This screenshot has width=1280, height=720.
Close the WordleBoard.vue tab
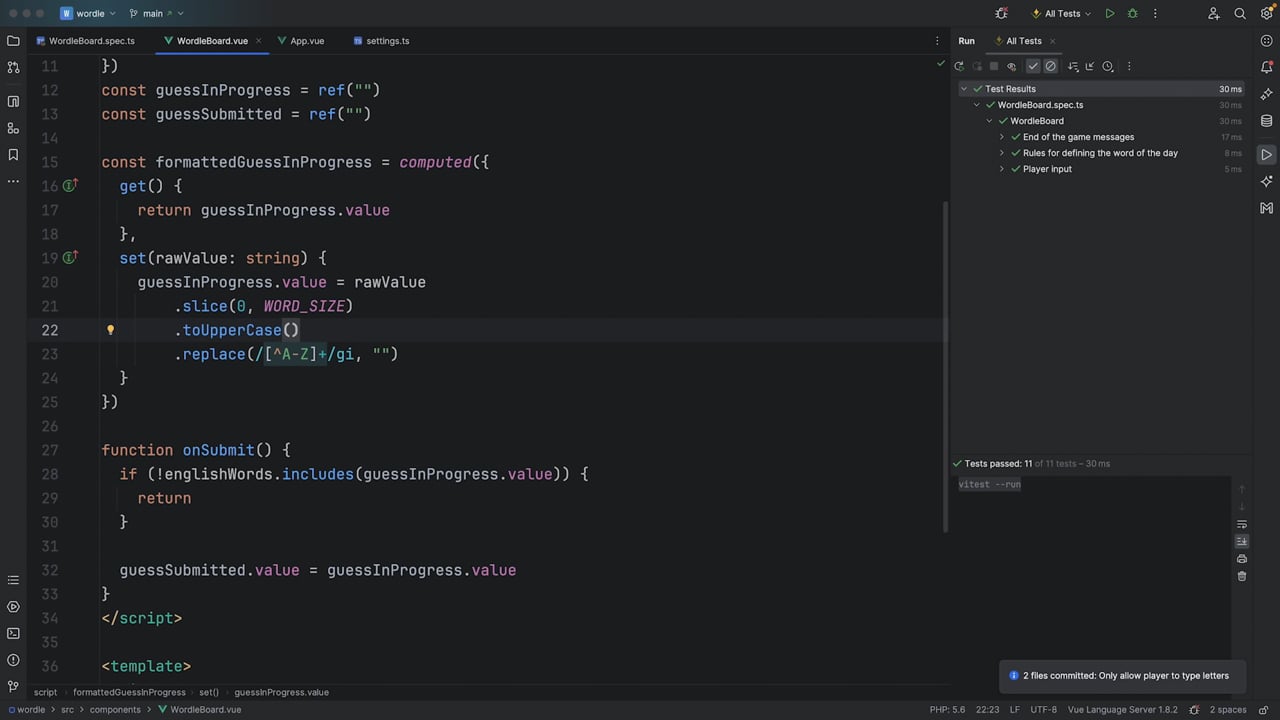(259, 41)
